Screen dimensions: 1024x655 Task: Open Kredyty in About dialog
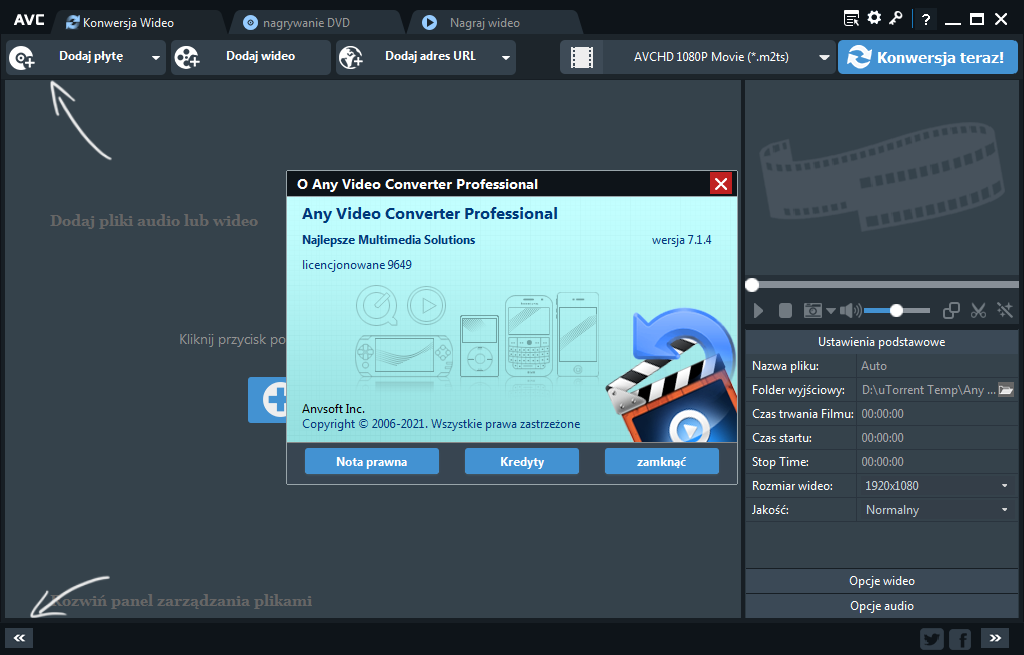coord(522,462)
